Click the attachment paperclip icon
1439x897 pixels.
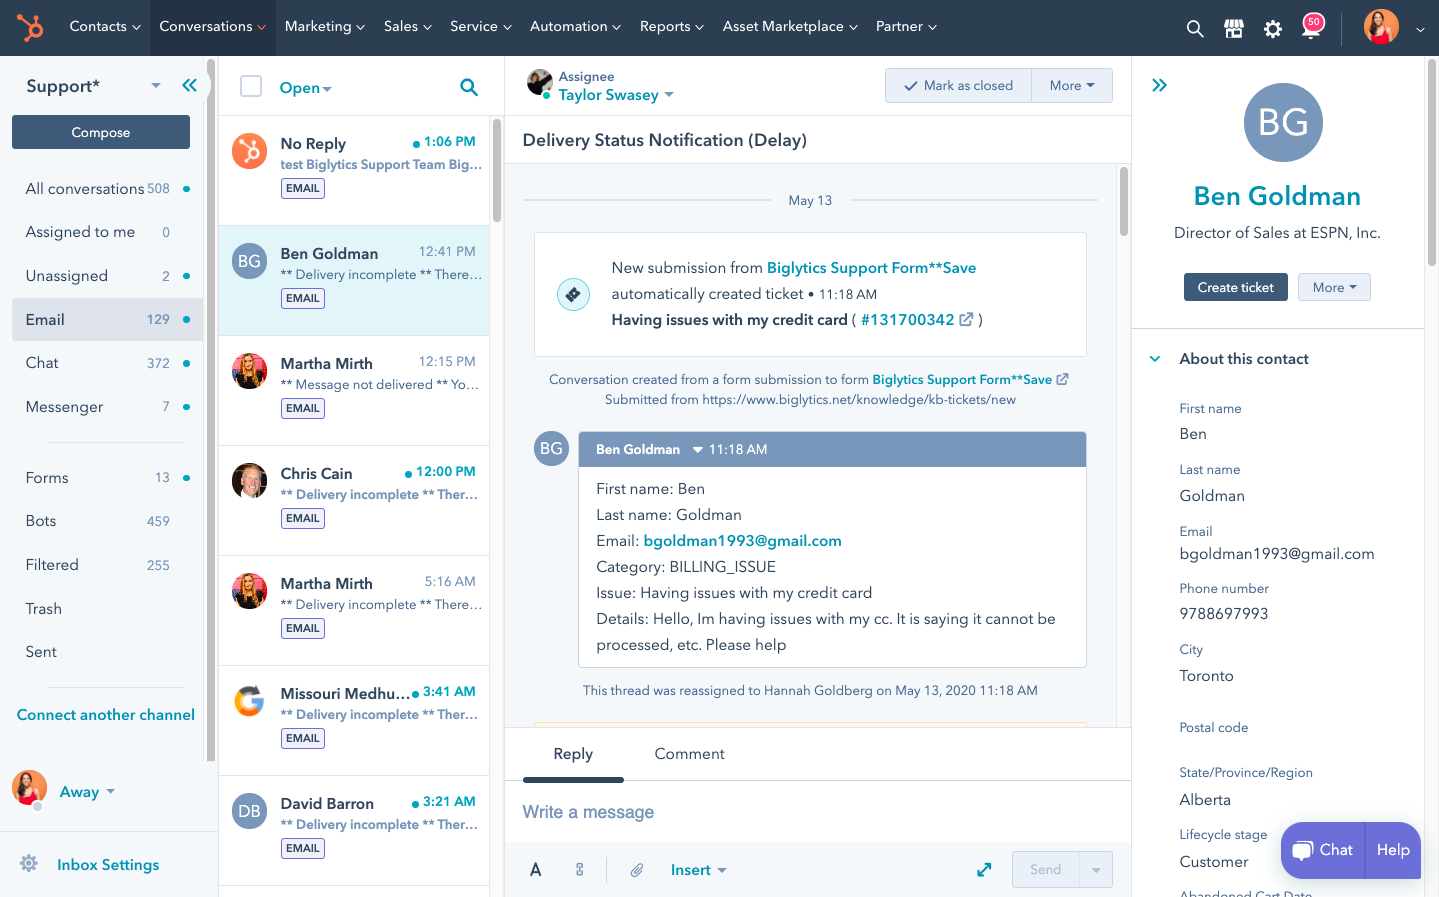(636, 870)
